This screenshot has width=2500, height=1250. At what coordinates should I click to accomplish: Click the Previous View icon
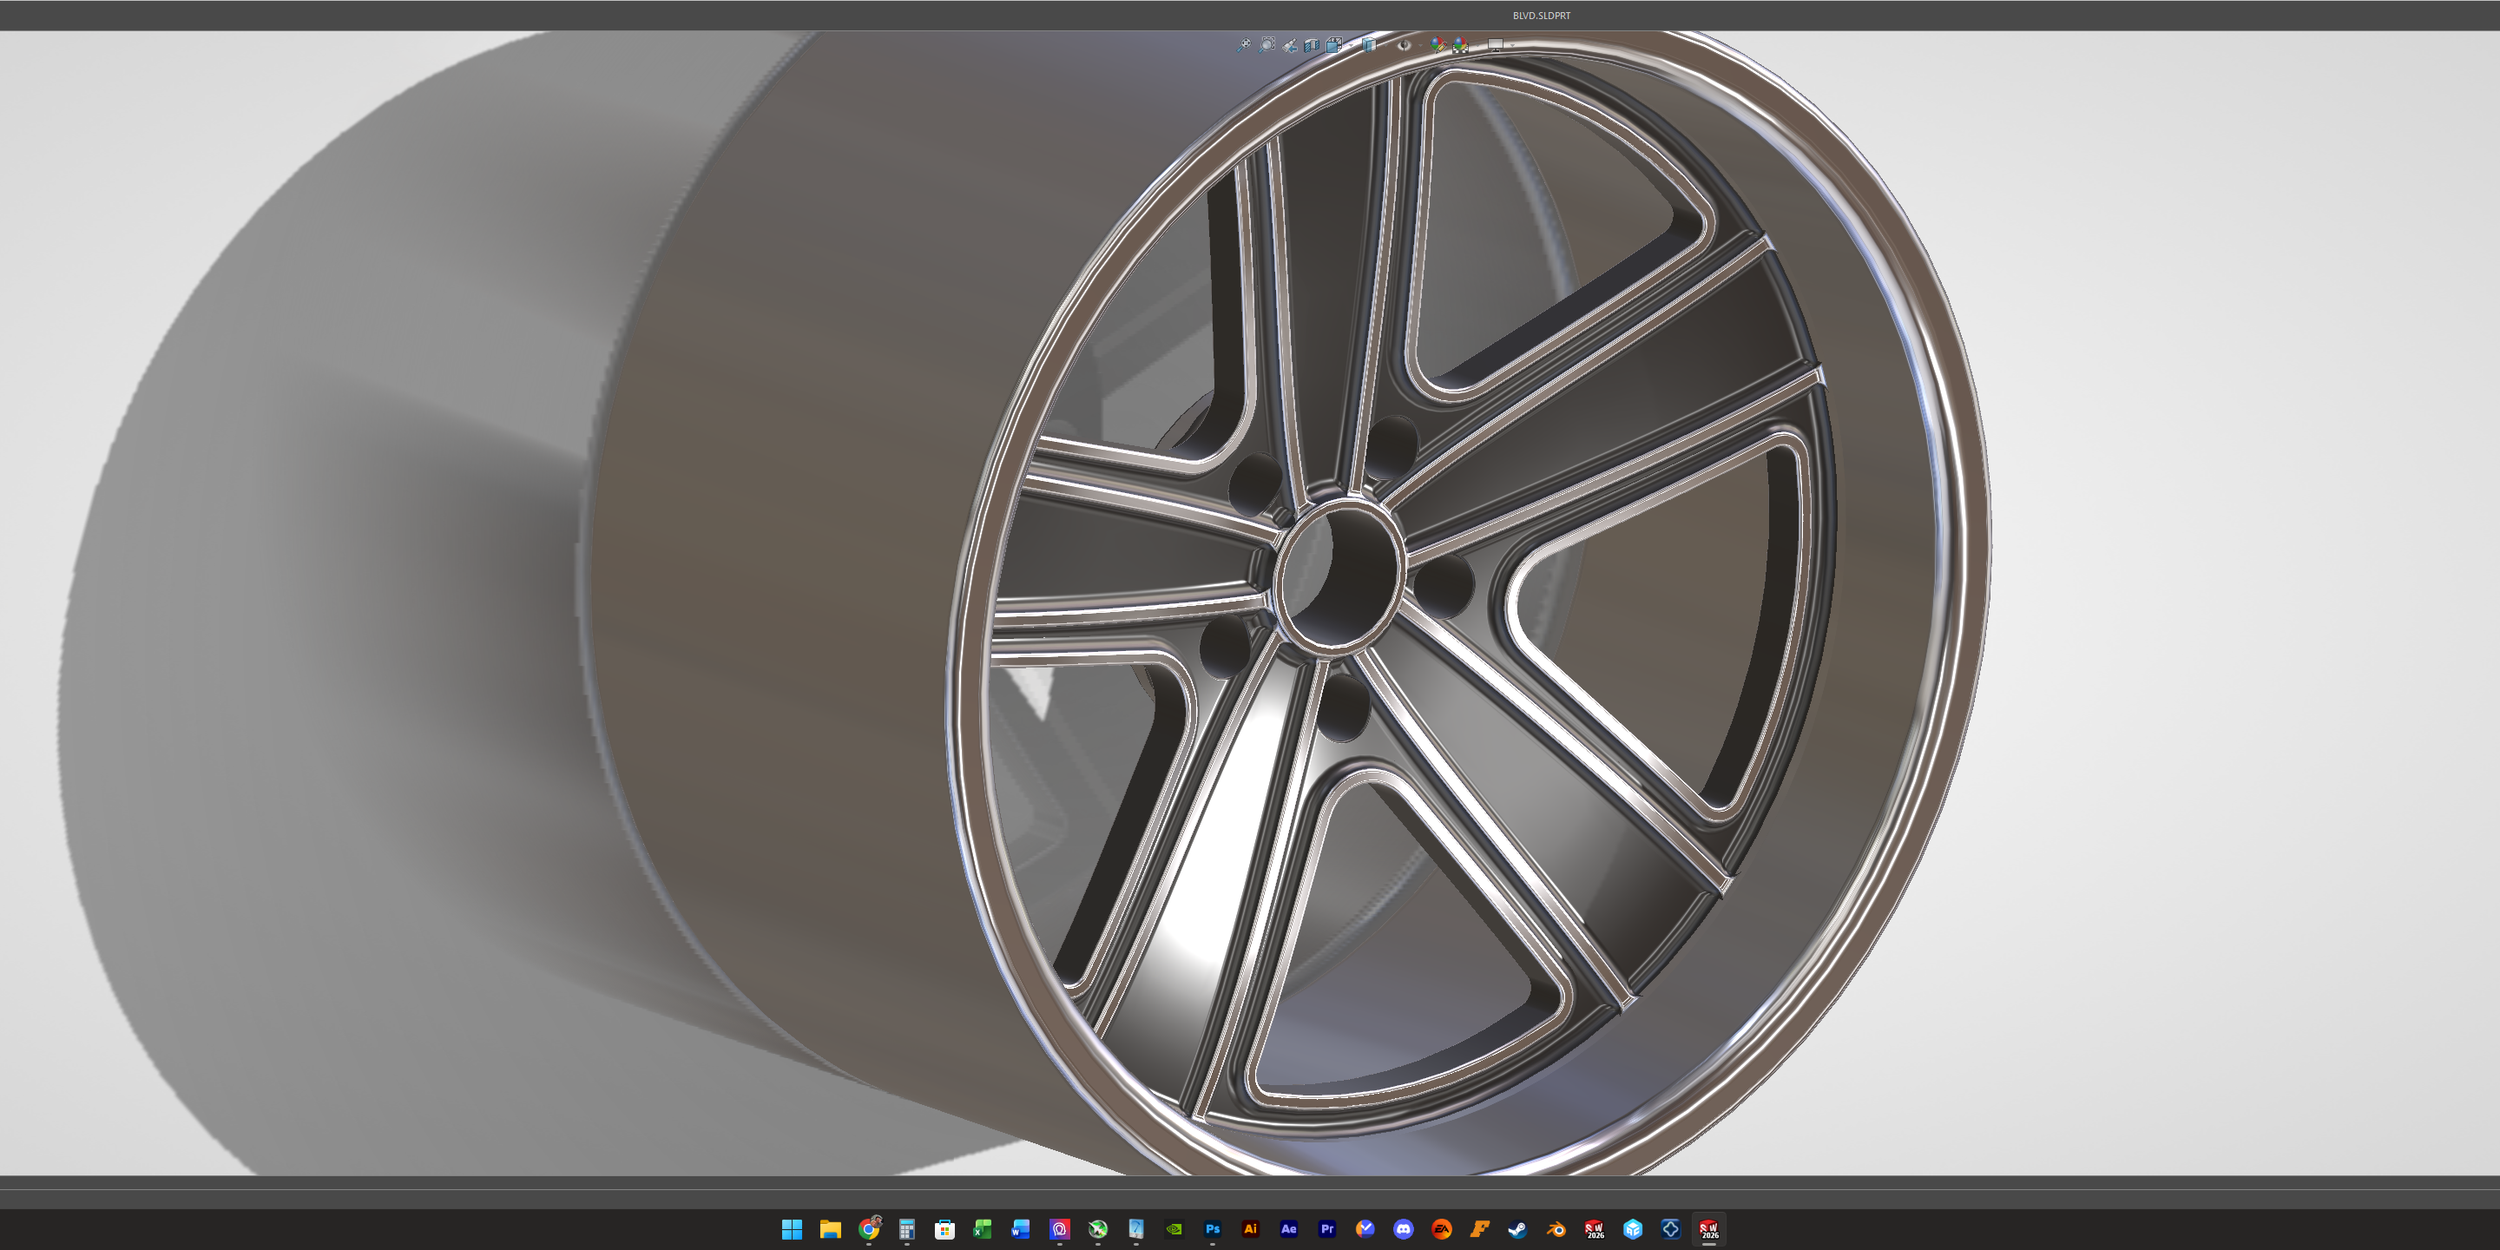tap(1290, 46)
